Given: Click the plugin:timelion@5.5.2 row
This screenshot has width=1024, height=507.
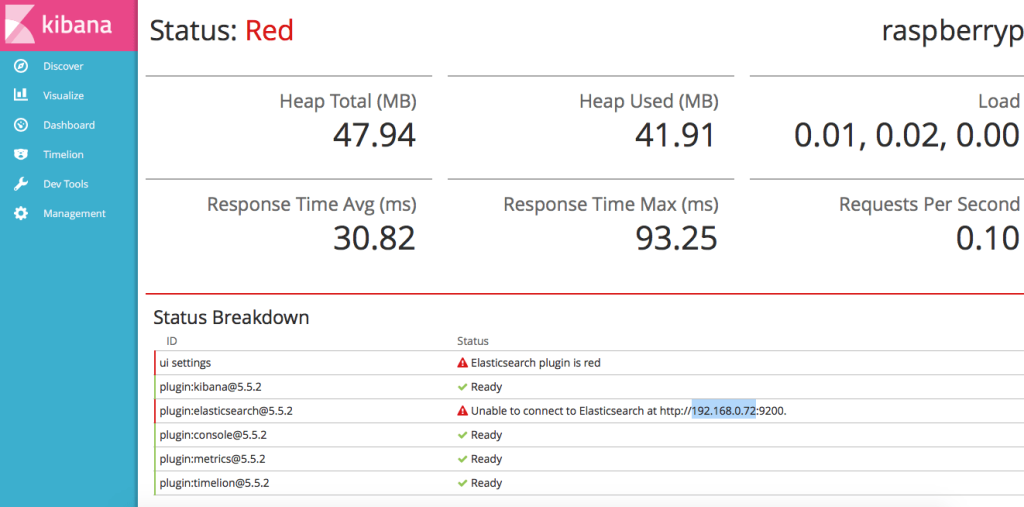Looking at the screenshot, I should pos(214,483).
